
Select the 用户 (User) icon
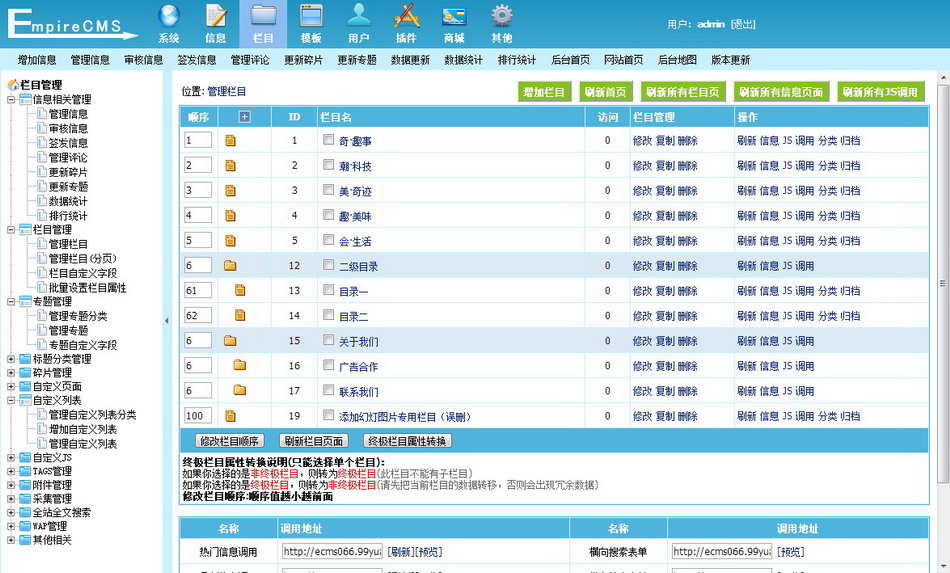coord(358,17)
